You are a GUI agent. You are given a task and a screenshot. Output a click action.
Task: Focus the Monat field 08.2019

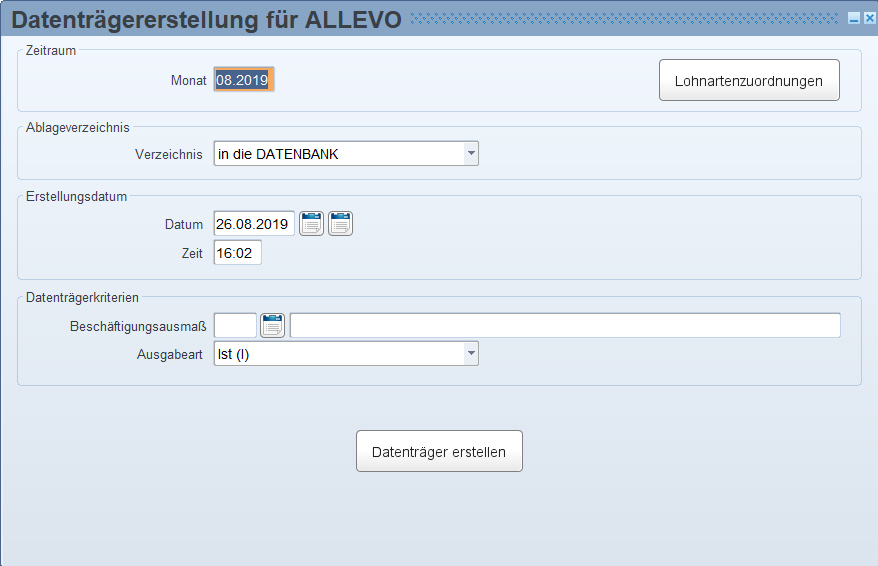pyautogui.click(x=244, y=80)
